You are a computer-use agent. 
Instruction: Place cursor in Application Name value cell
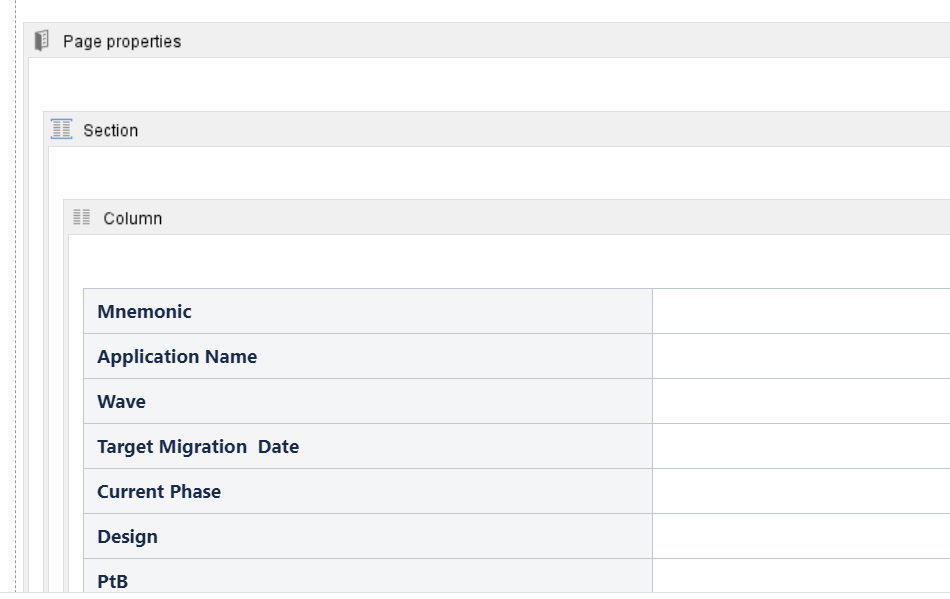pos(801,356)
